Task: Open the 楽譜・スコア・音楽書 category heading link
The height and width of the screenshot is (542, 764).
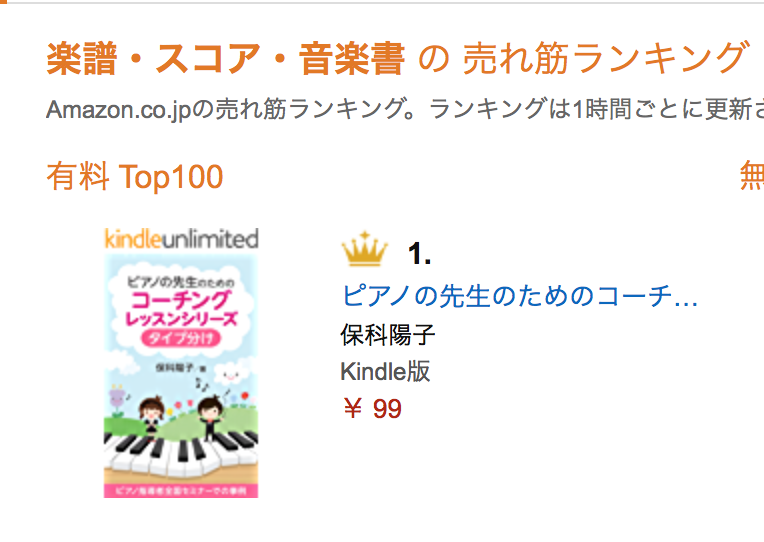Action: 225,60
